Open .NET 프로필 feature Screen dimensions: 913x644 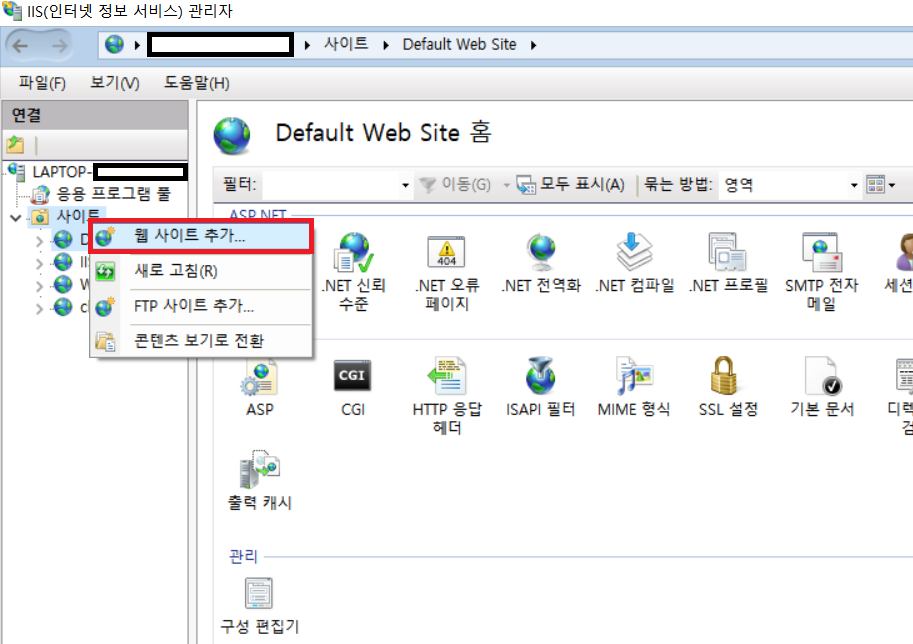728,262
